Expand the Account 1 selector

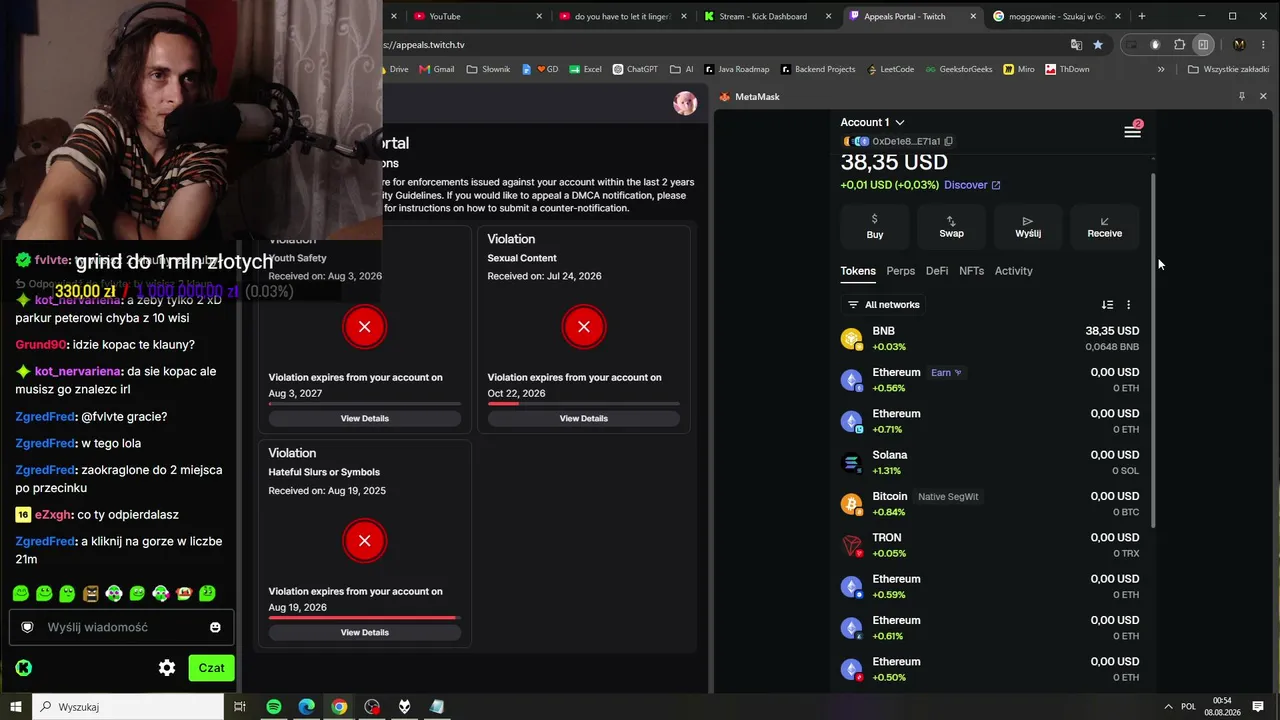(872, 122)
